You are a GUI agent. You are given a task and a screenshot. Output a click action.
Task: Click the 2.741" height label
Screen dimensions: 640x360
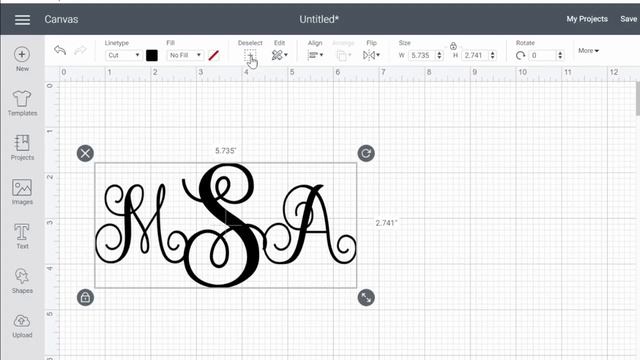coord(386,223)
